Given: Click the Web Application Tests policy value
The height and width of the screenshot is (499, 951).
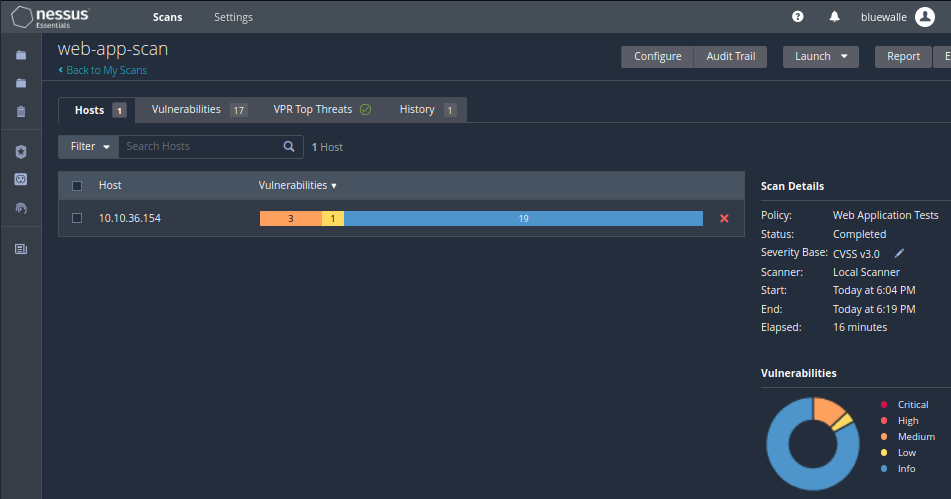Looking at the screenshot, I should click(x=885, y=215).
